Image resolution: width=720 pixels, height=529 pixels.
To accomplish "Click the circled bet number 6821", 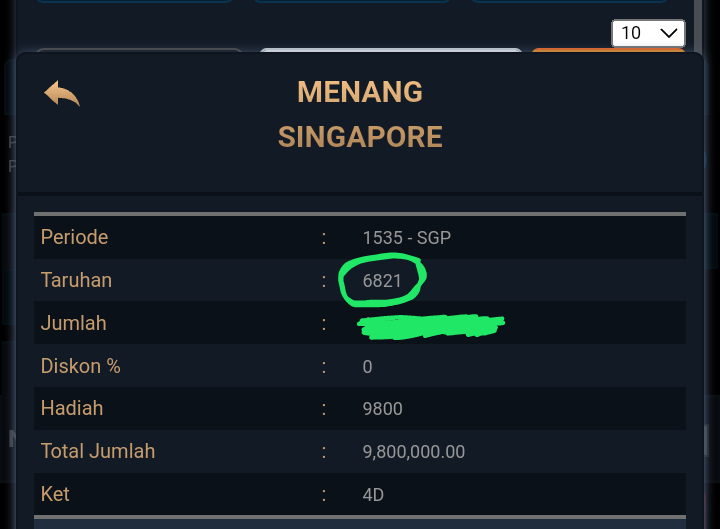I will coord(382,281).
